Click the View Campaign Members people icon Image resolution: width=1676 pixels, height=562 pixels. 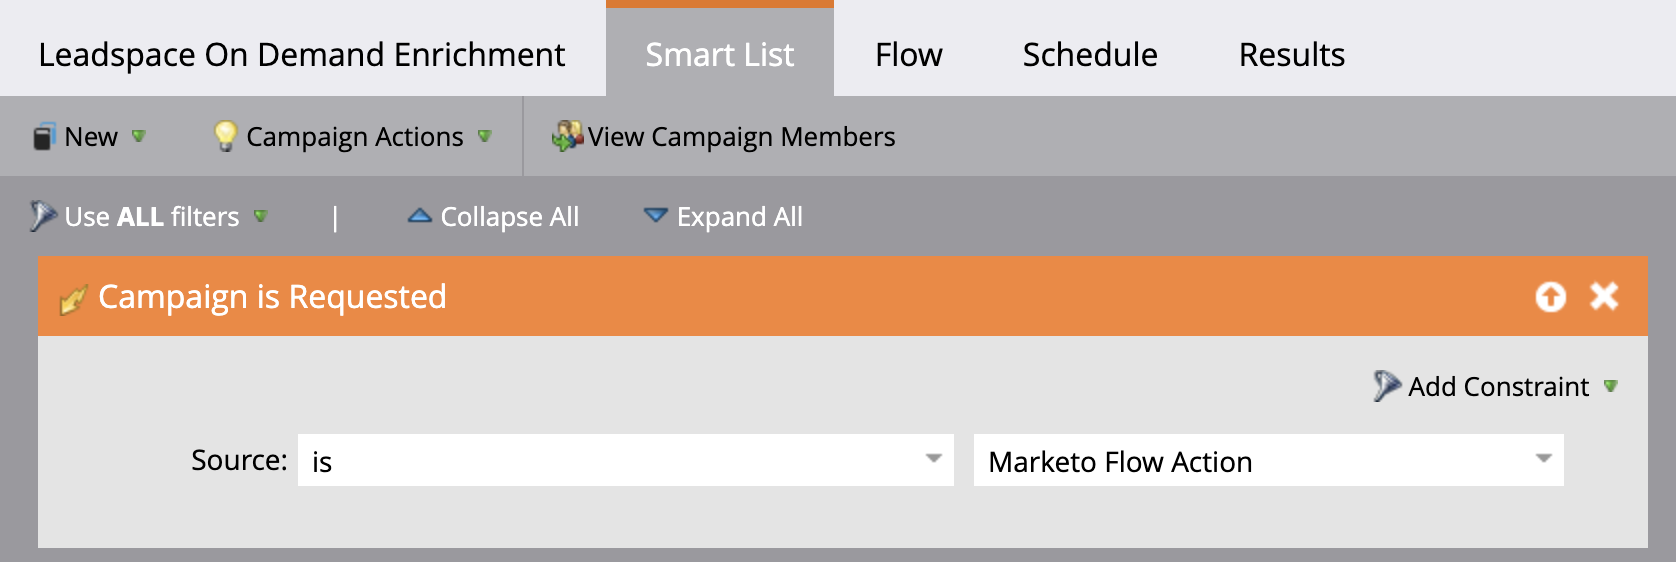[x=567, y=136]
